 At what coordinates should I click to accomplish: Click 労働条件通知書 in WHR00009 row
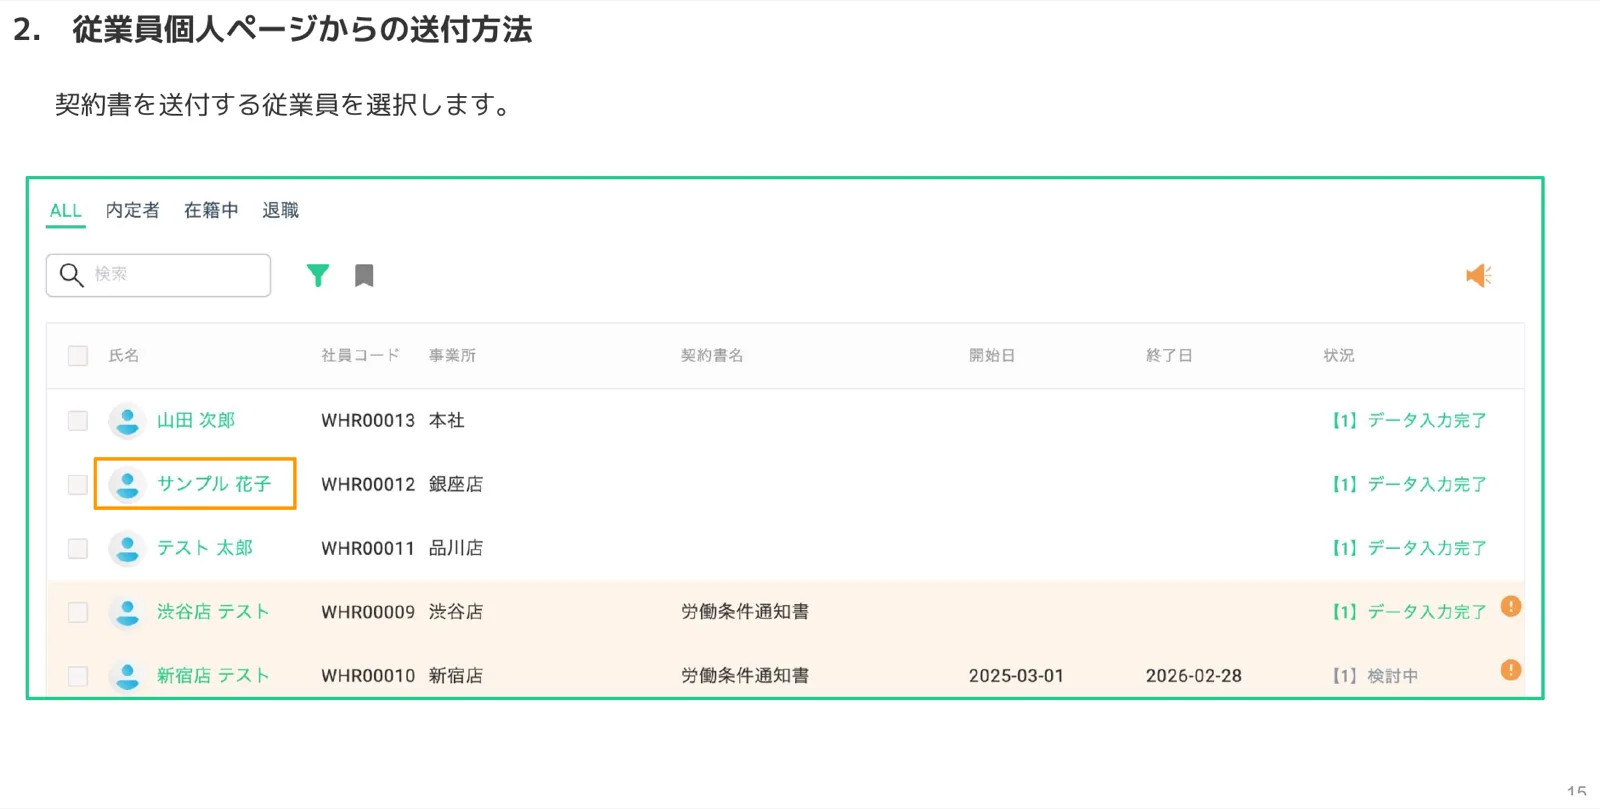click(745, 612)
